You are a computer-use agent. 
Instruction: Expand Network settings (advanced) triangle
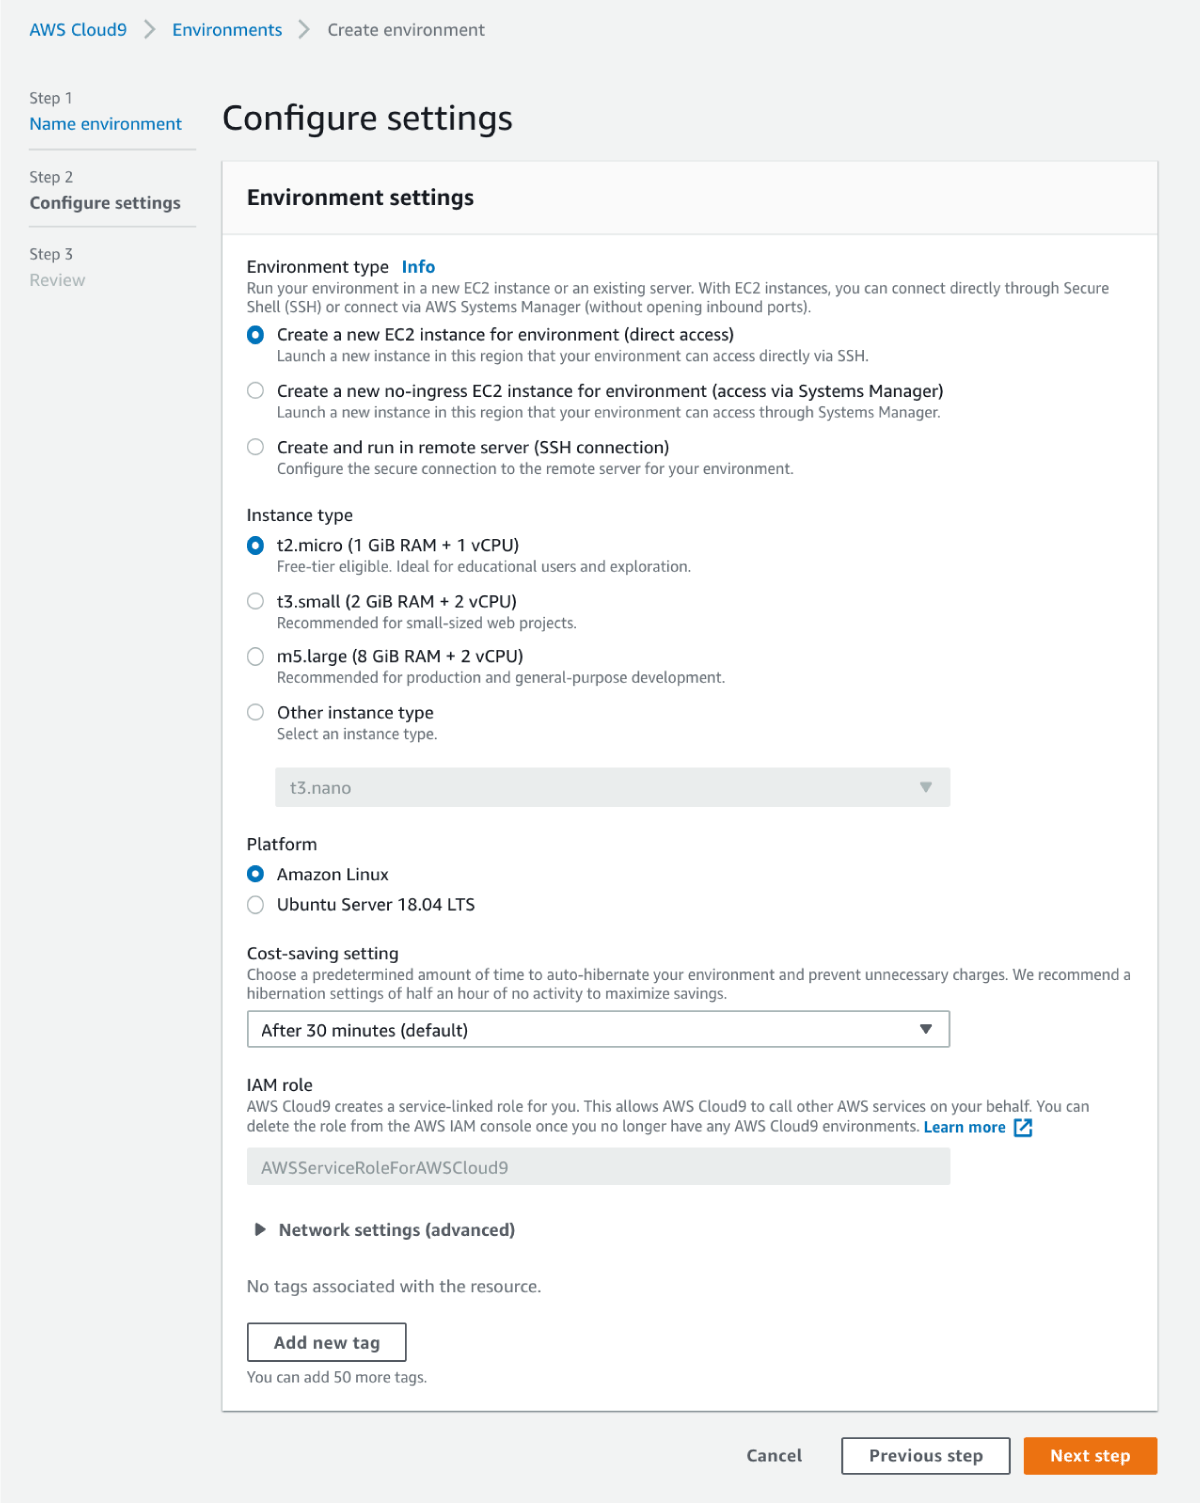point(260,1229)
